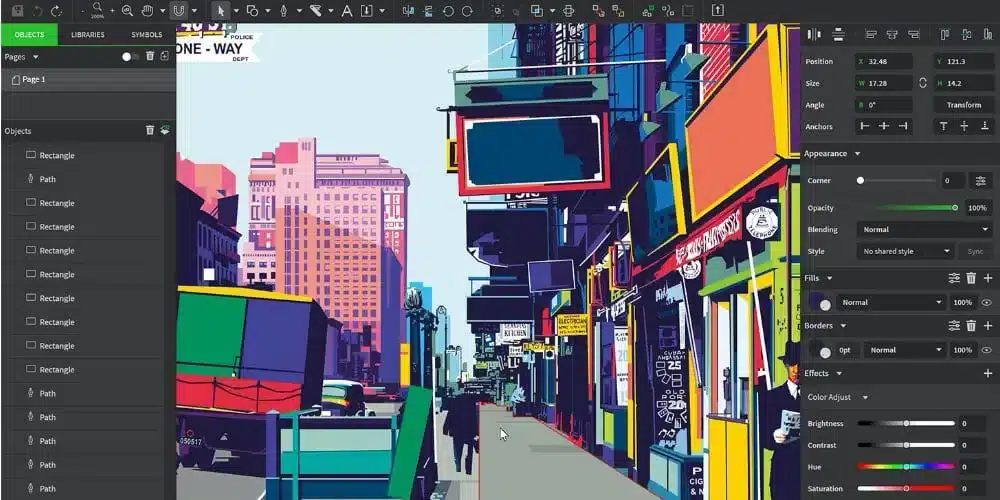
Task: Choose the Text tool
Action: [x=347, y=11]
